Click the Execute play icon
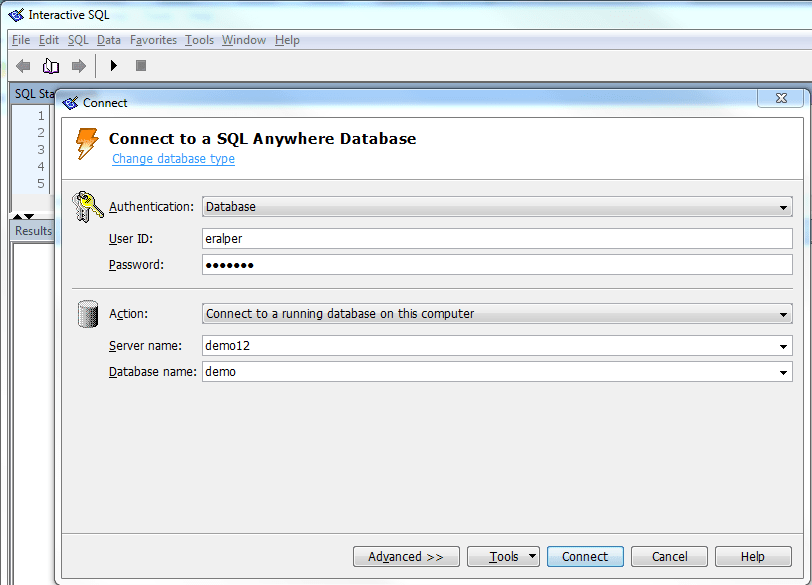This screenshot has width=812, height=585. point(114,66)
